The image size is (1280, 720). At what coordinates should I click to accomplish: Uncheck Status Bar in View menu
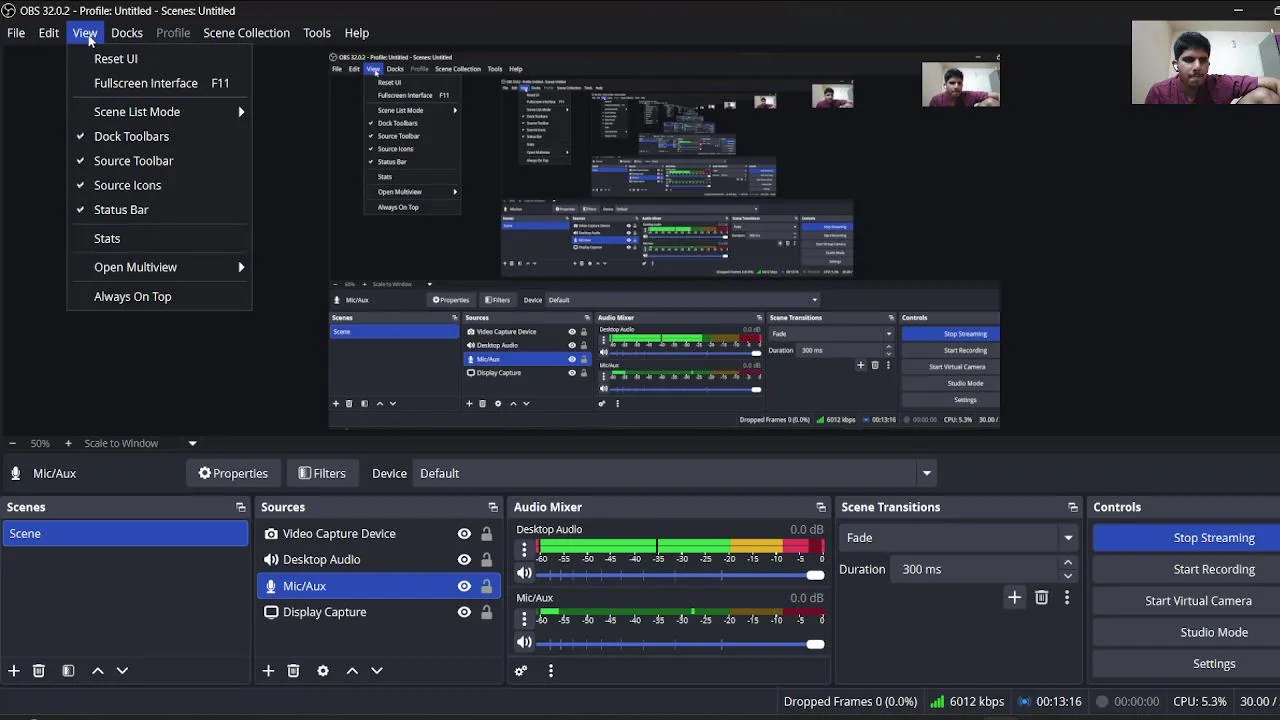tap(159, 210)
